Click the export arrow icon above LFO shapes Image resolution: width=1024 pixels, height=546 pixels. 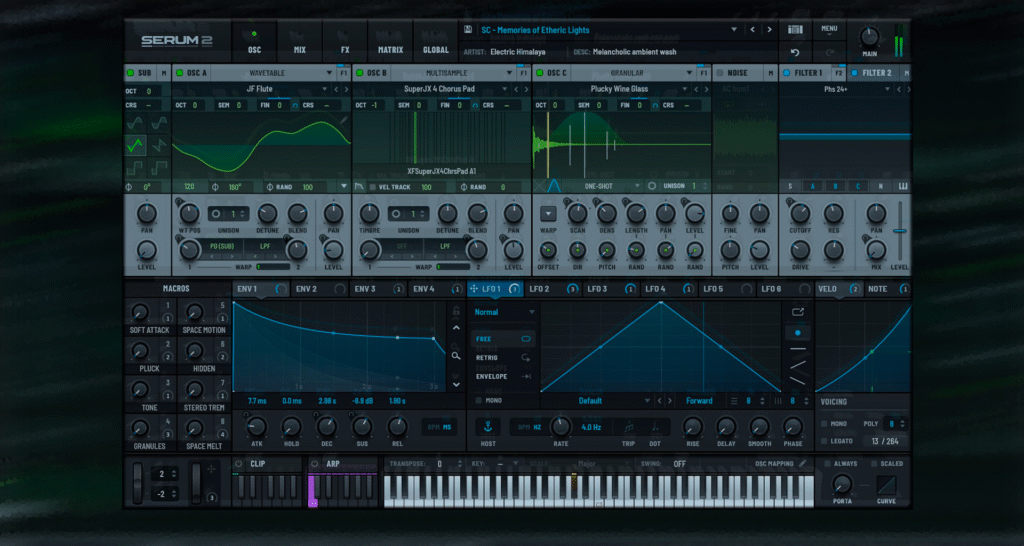[797, 311]
